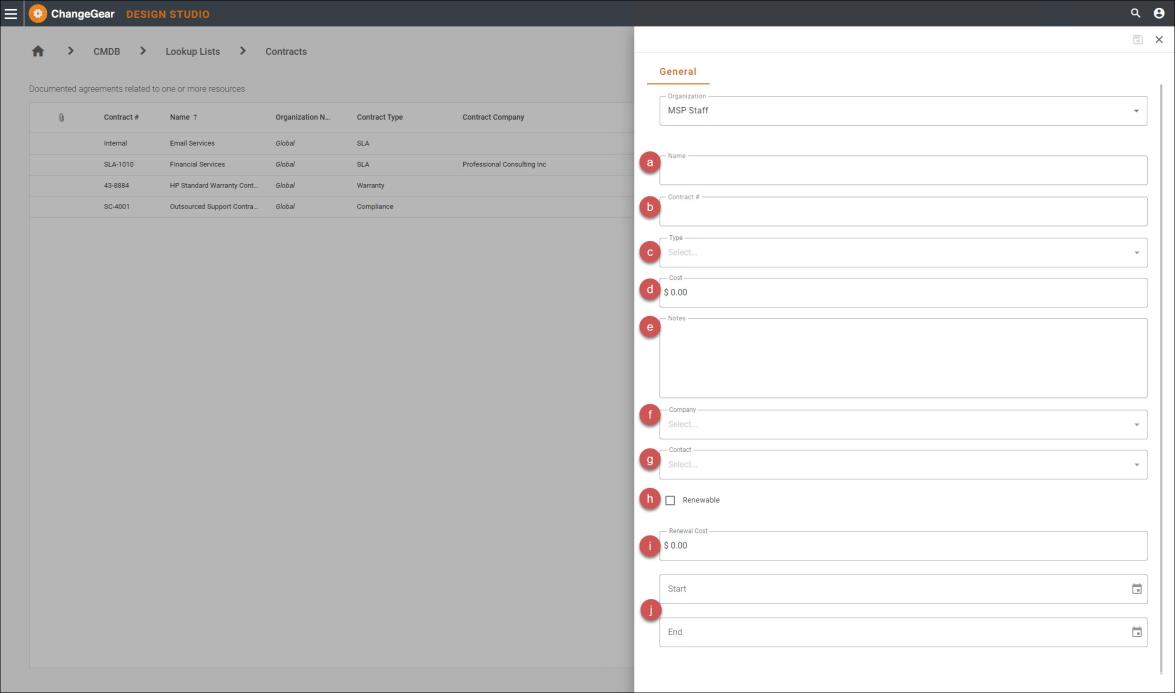Open the user account profile icon
Image resolution: width=1175 pixels, height=693 pixels.
pos(1159,13)
